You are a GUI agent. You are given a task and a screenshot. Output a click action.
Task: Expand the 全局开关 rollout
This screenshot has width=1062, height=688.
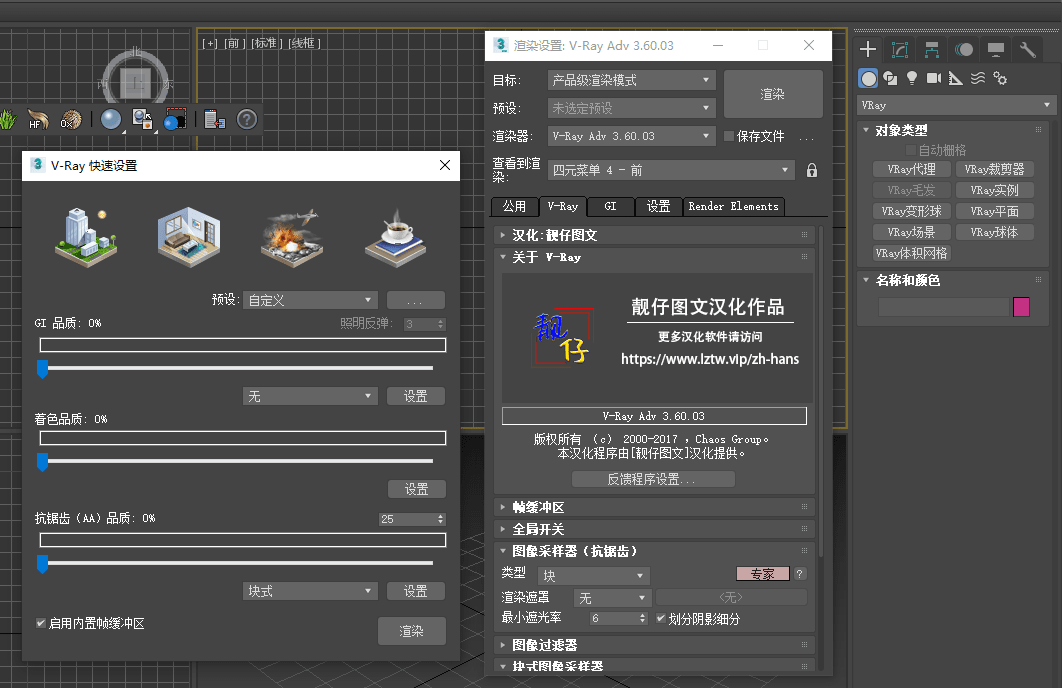tap(654, 529)
